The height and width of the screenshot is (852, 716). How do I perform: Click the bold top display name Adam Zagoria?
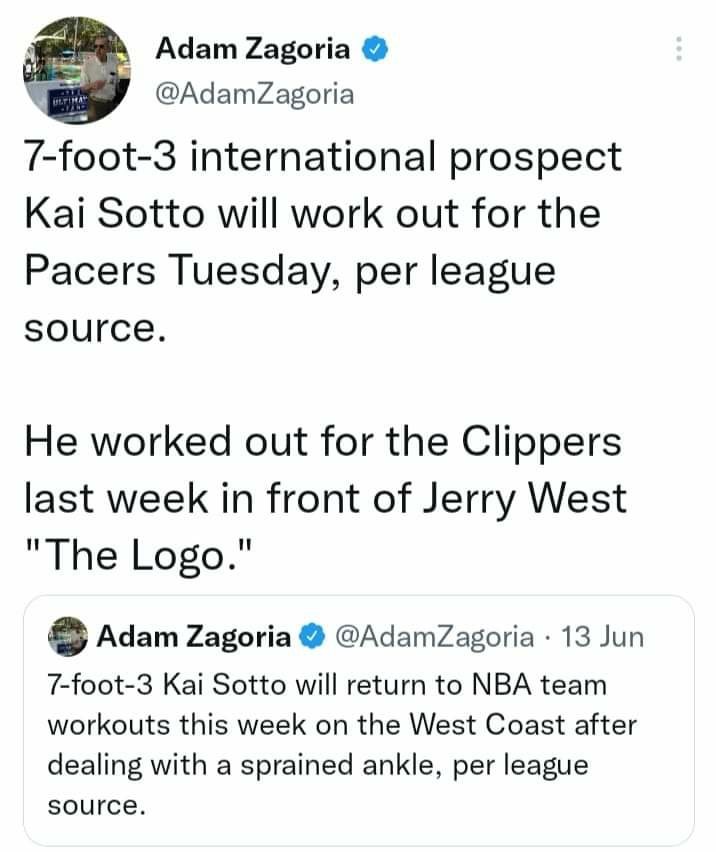[253, 49]
